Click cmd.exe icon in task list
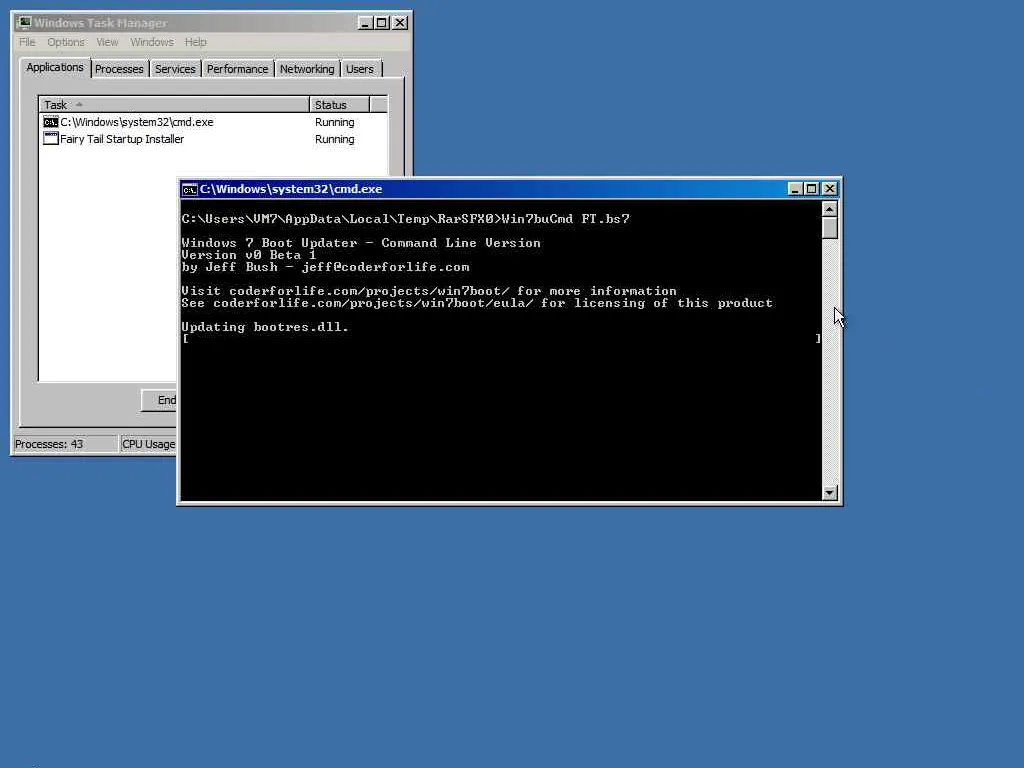 [50, 122]
